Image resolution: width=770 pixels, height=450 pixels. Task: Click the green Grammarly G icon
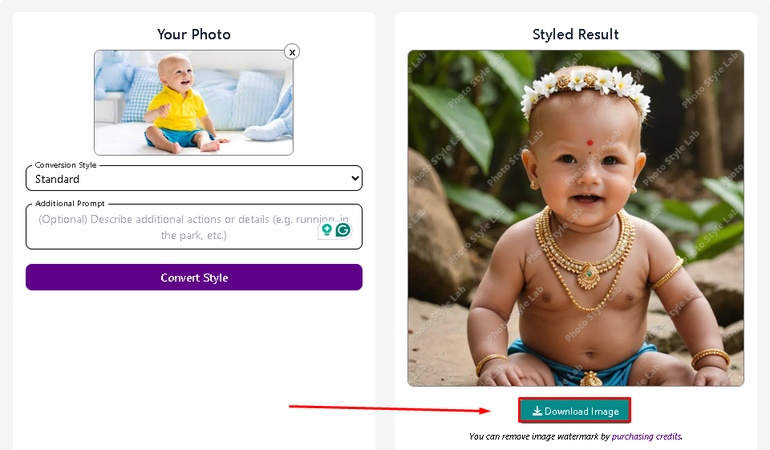pyautogui.click(x=343, y=230)
